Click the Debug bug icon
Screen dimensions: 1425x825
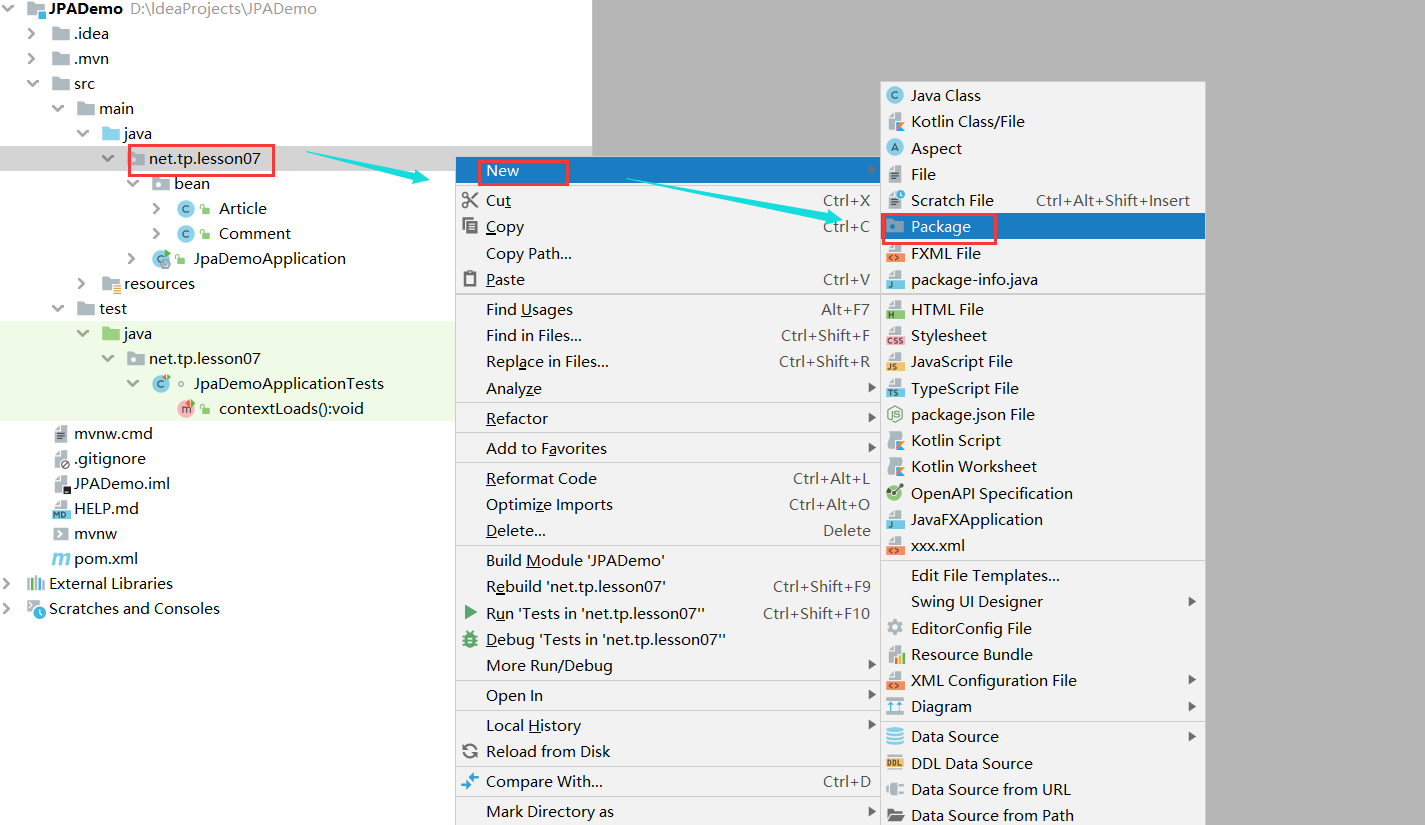[470, 639]
